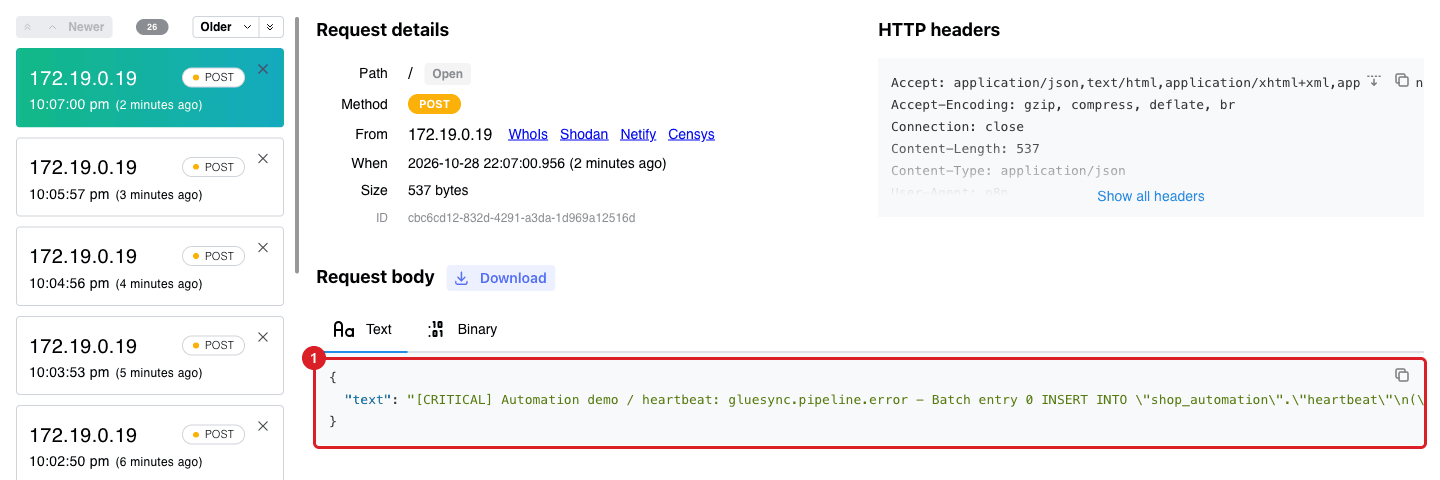Click POST badge on 10:05:57 pm entry
The width and height of the screenshot is (1440, 480).
click(213, 167)
